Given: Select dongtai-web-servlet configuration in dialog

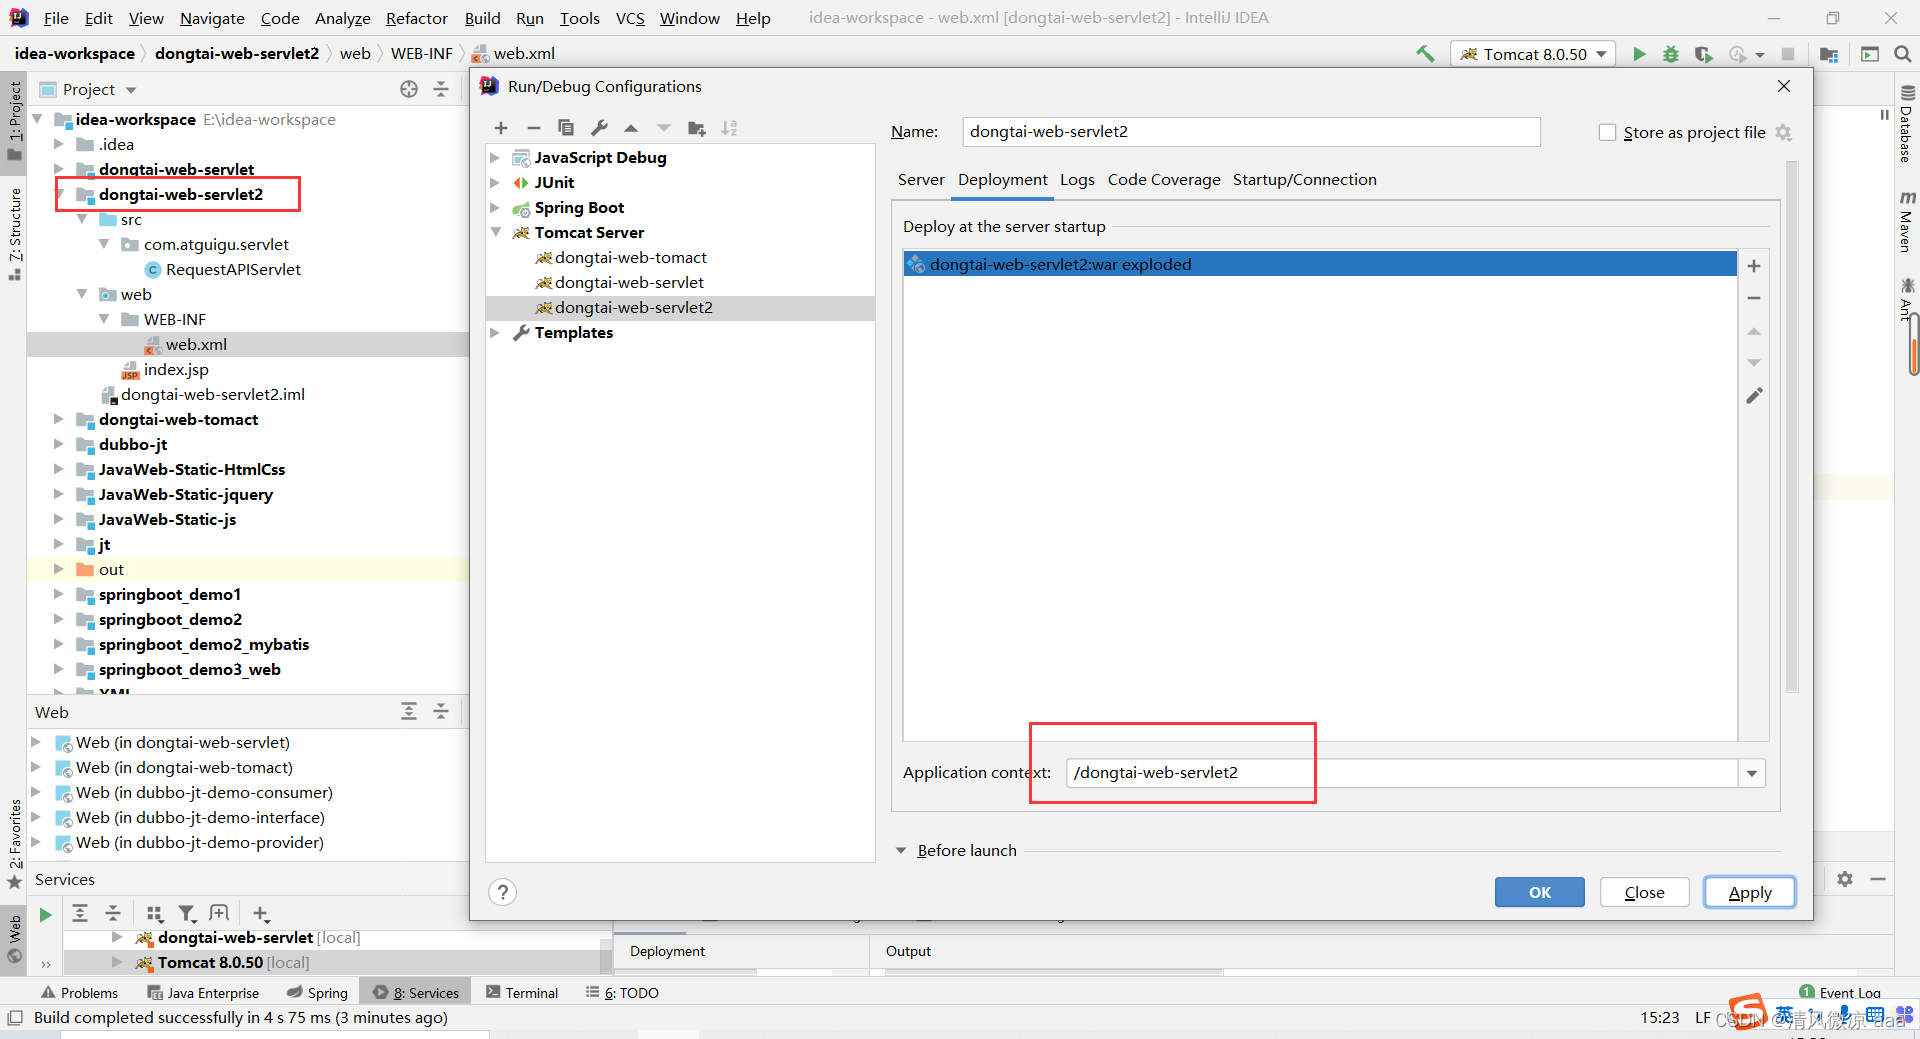Looking at the screenshot, I should tap(629, 282).
